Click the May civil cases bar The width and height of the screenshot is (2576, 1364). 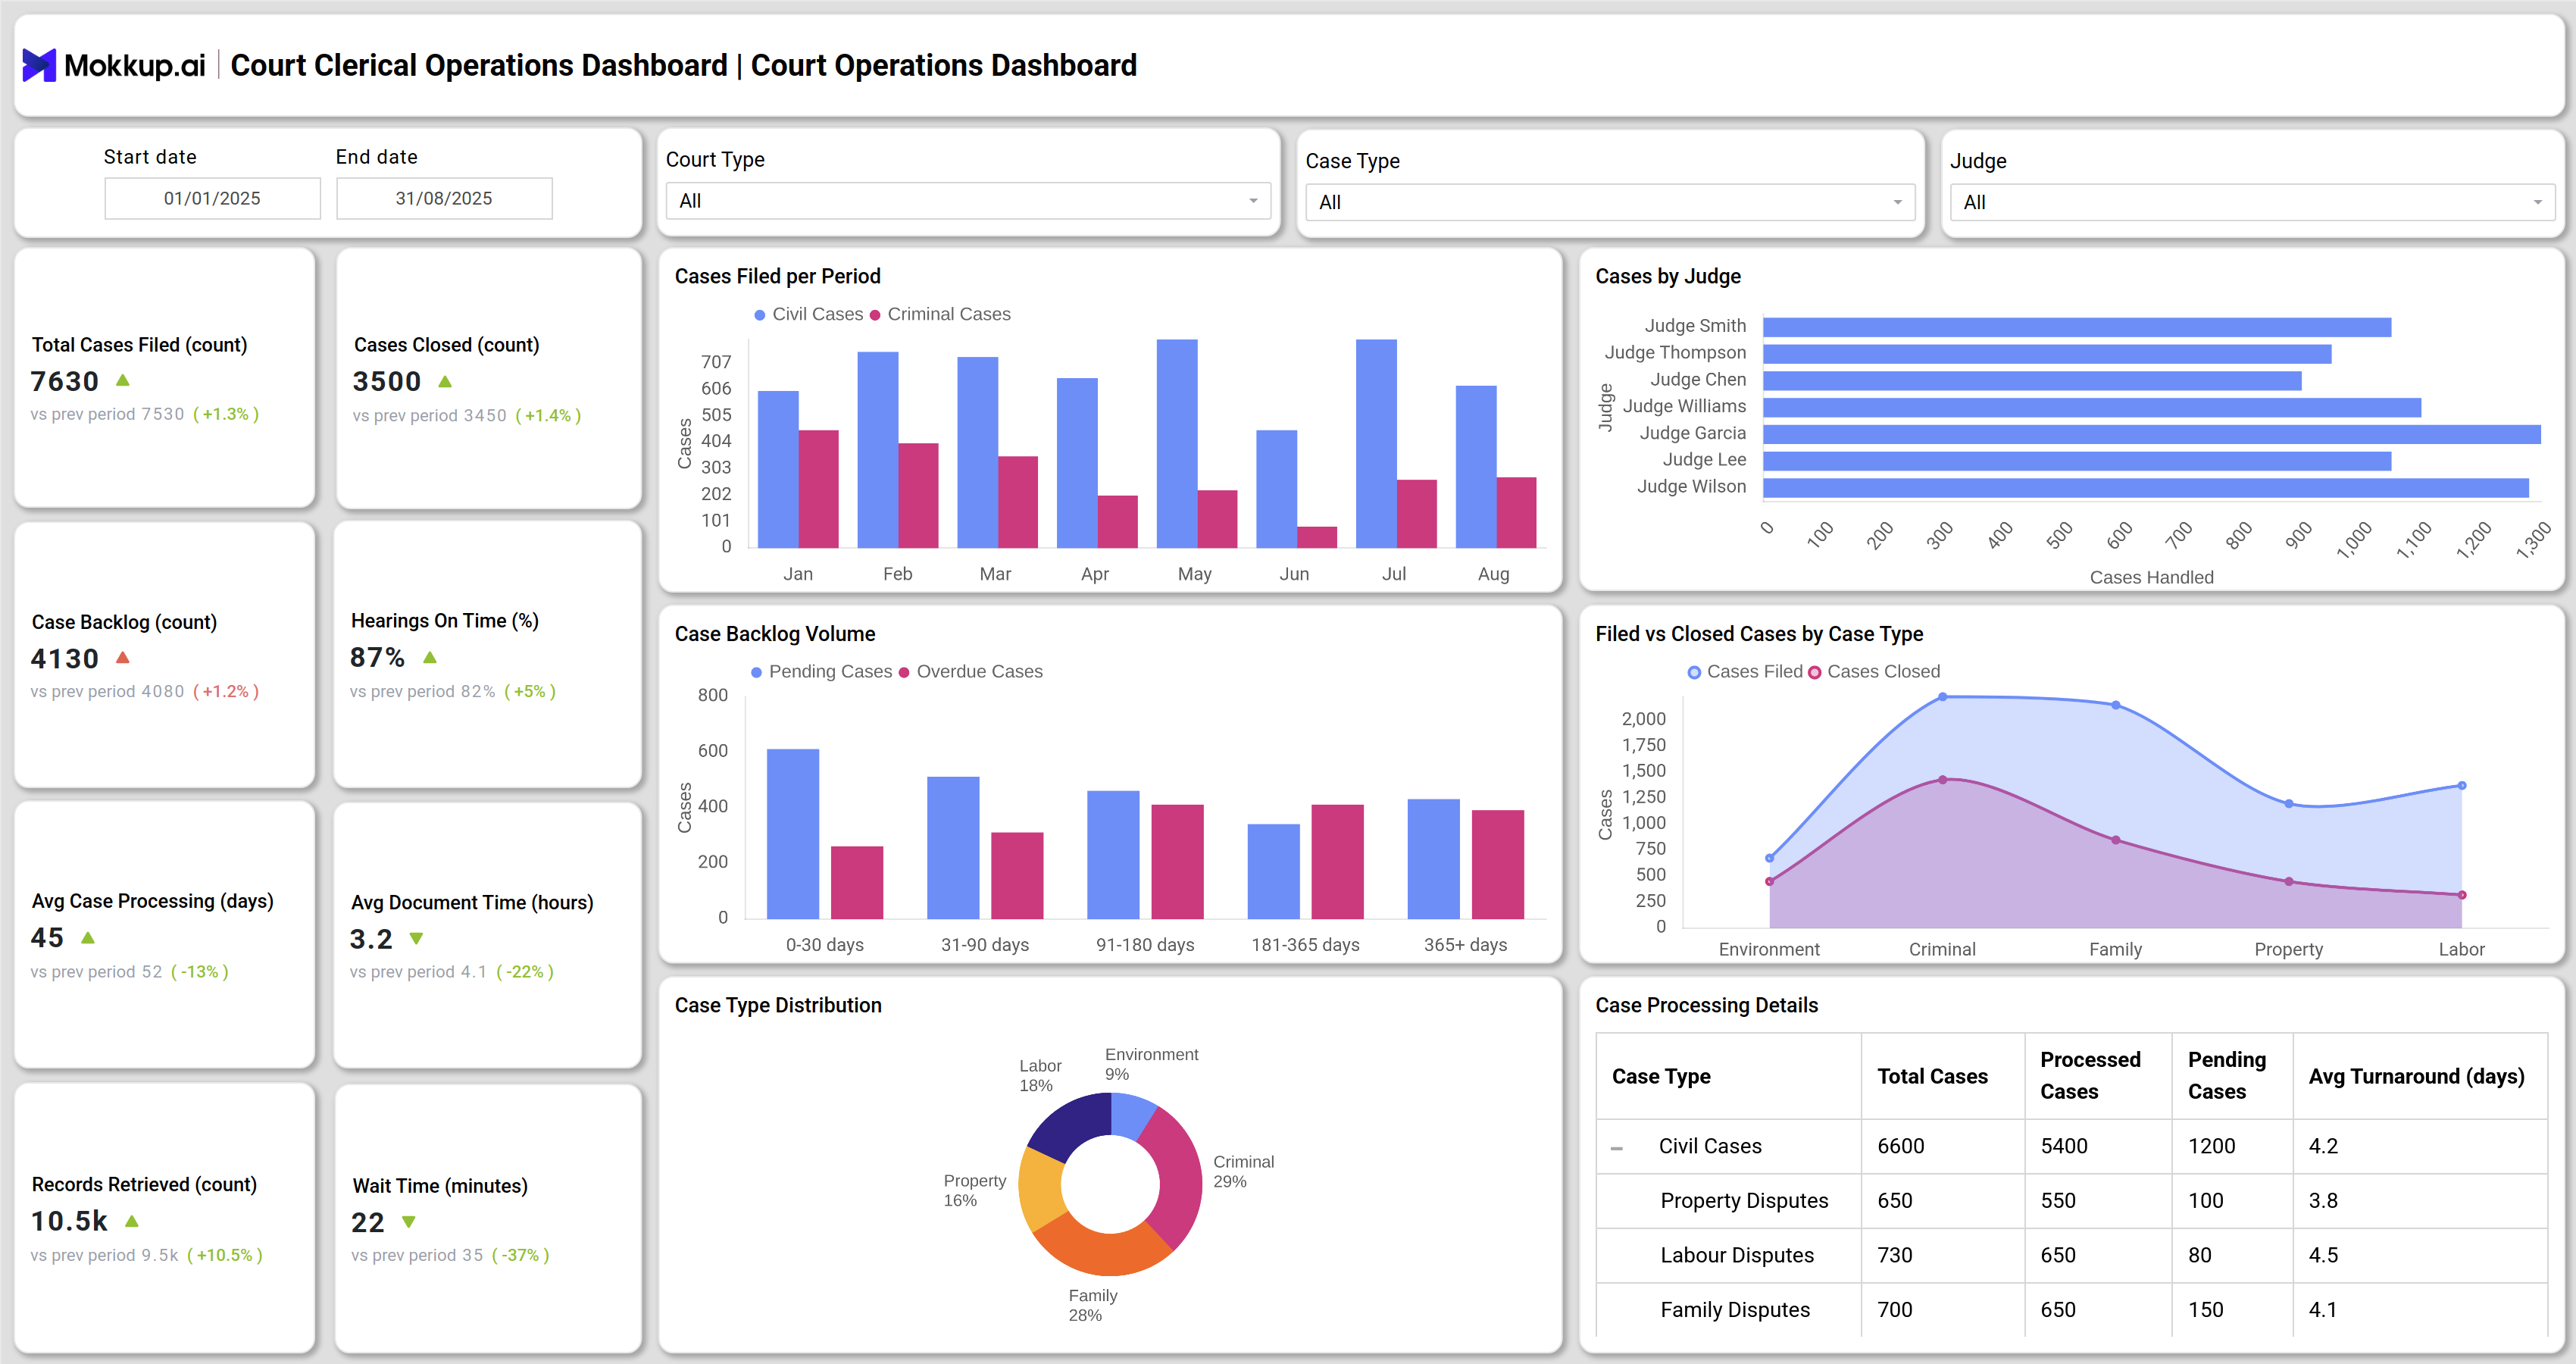(1177, 443)
